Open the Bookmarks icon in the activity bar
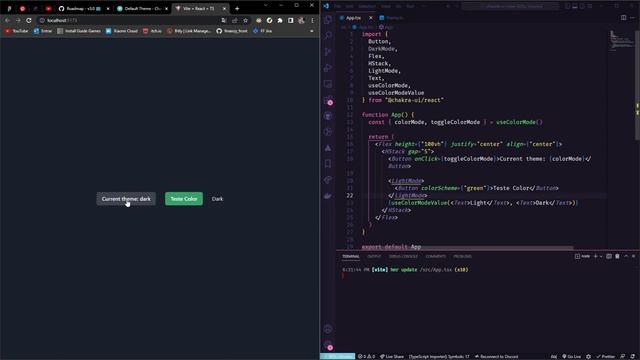640x360 pixels. coord(328,164)
